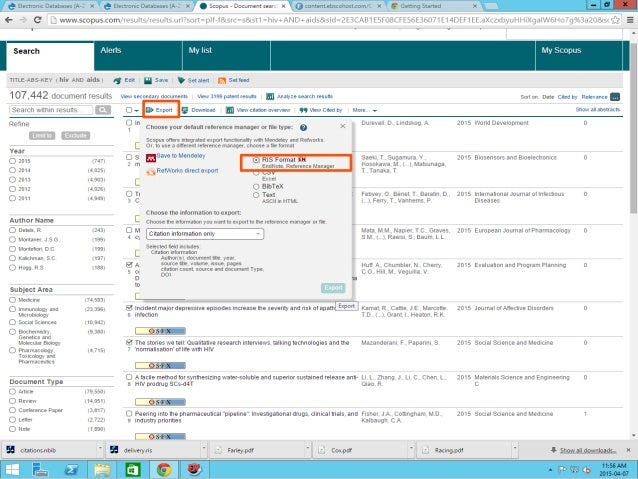Viewport: 638px width, 479px height.
Task: Click the SFX button under Mazanderani article
Action: [x=160, y=365]
